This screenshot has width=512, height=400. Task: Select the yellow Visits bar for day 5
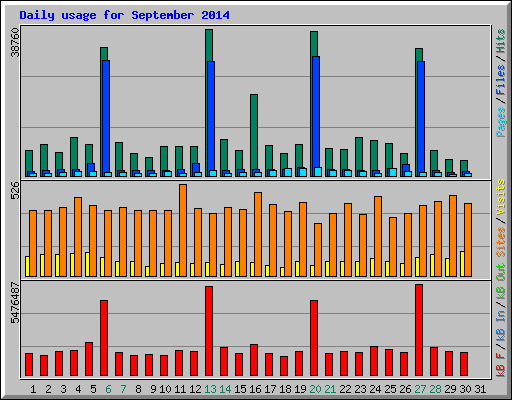[x=87, y=264]
